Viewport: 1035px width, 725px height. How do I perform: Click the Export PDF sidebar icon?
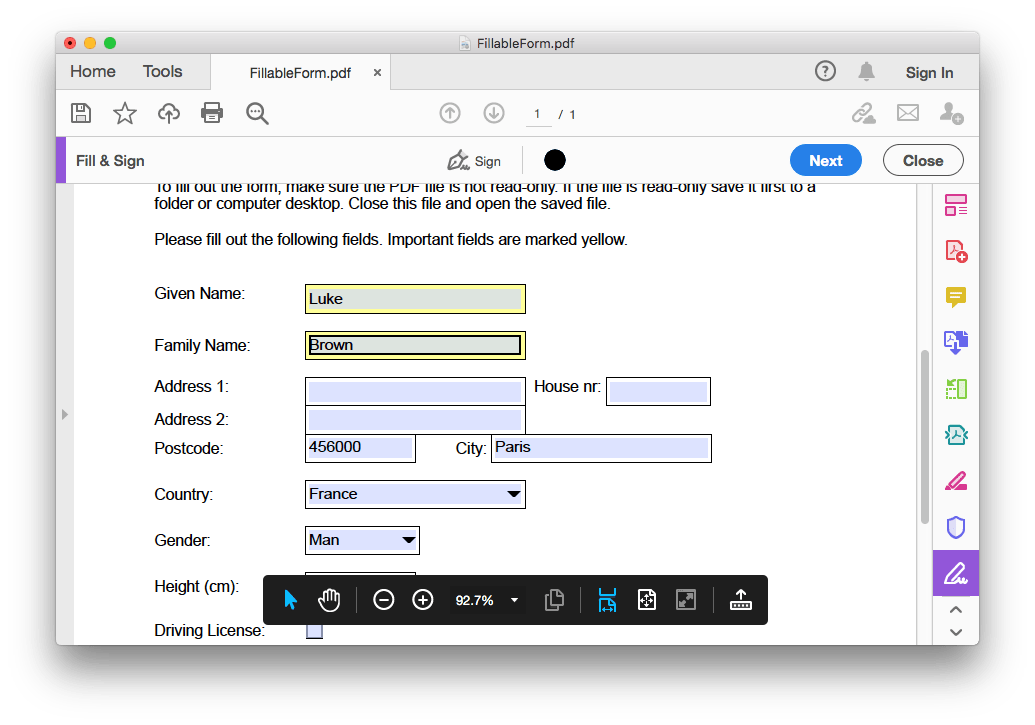[955, 343]
